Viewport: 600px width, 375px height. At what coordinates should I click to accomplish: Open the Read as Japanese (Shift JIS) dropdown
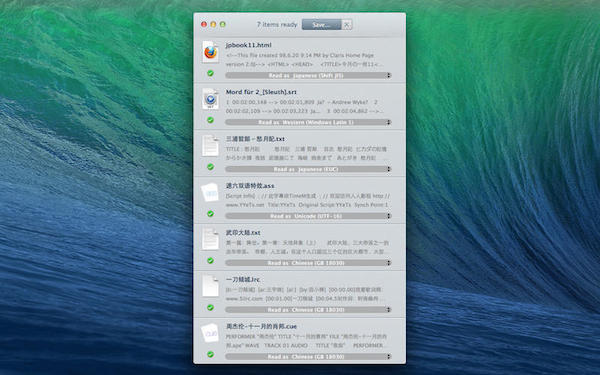coord(308,75)
